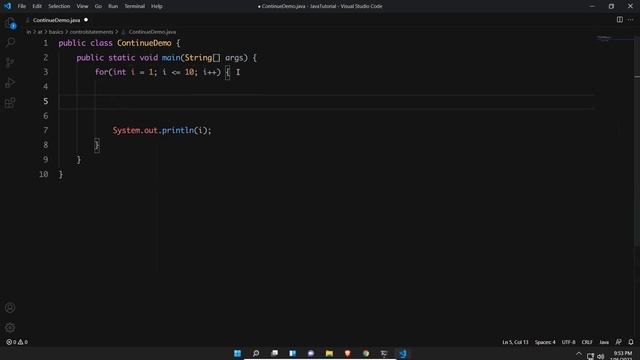Image resolution: width=640 pixels, height=360 pixels.
Task: Click line number 10 in the gutter
Action: [x=44, y=174]
